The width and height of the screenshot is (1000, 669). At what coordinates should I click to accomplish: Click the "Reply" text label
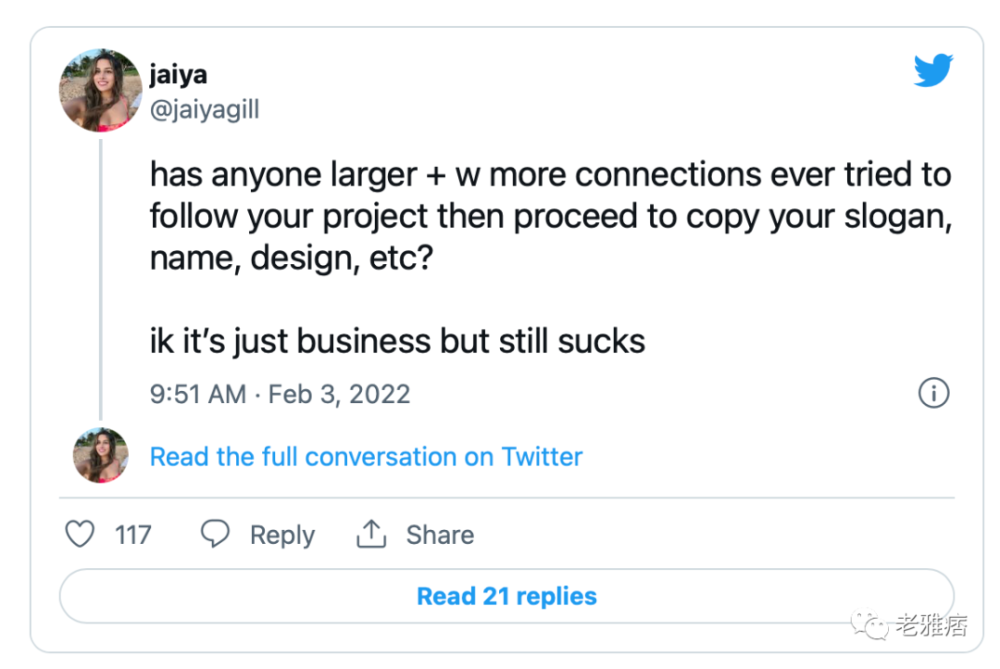tap(282, 535)
